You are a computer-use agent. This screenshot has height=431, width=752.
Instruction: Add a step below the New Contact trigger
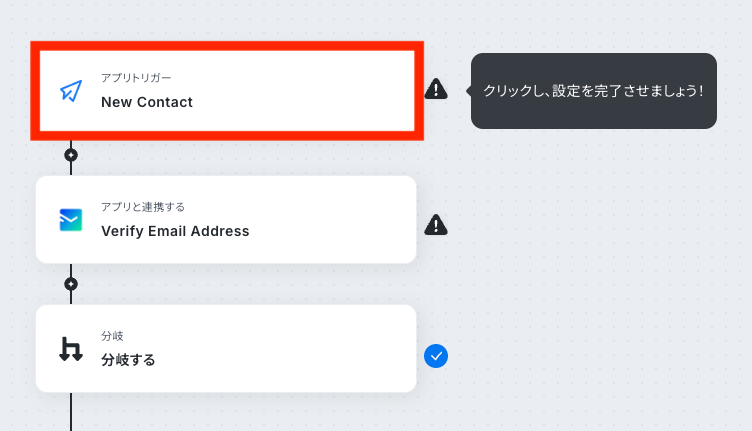71,155
